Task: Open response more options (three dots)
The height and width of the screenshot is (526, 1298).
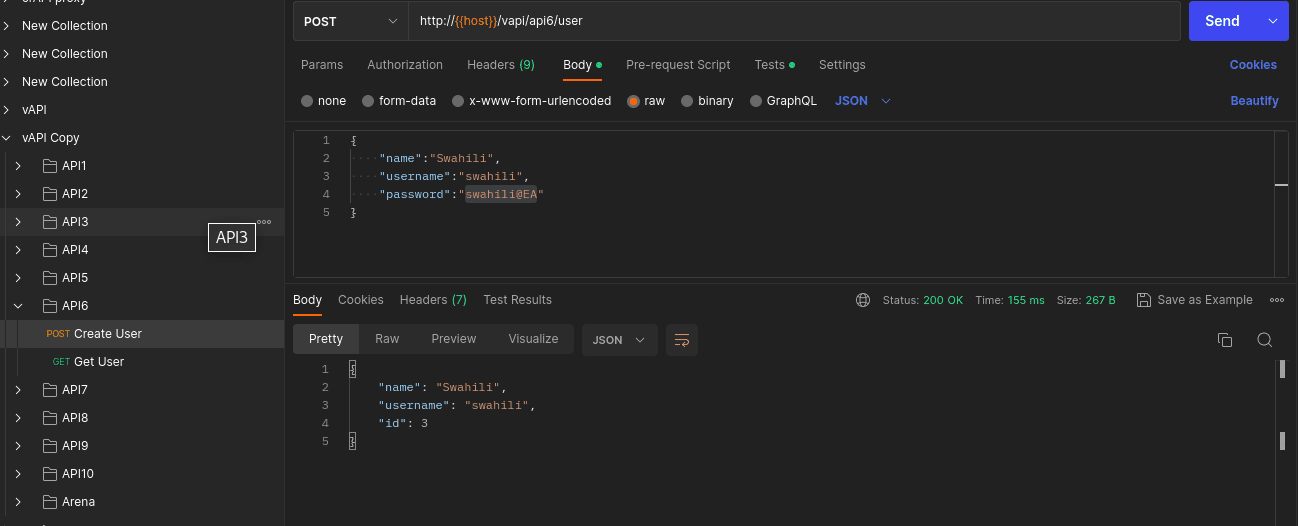Action: [x=1277, y=300]
